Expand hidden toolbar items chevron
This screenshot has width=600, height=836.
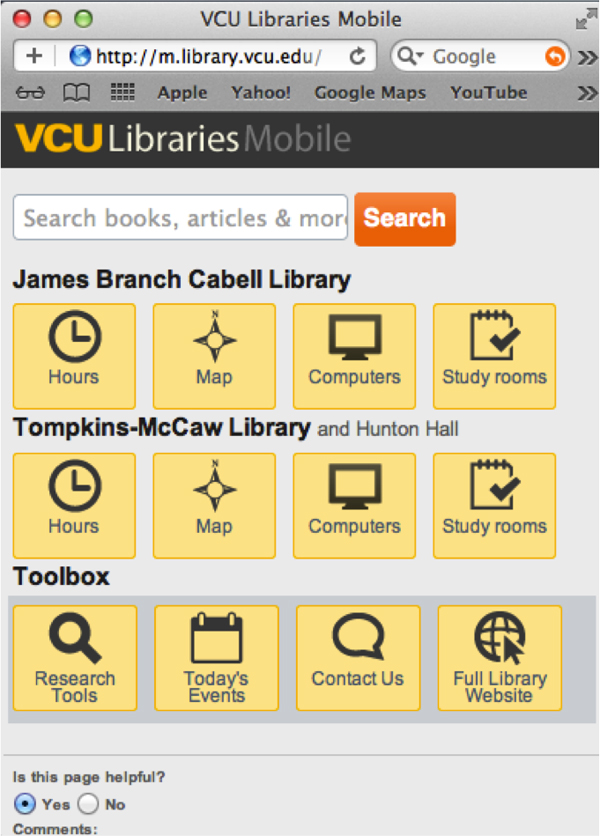588,57
